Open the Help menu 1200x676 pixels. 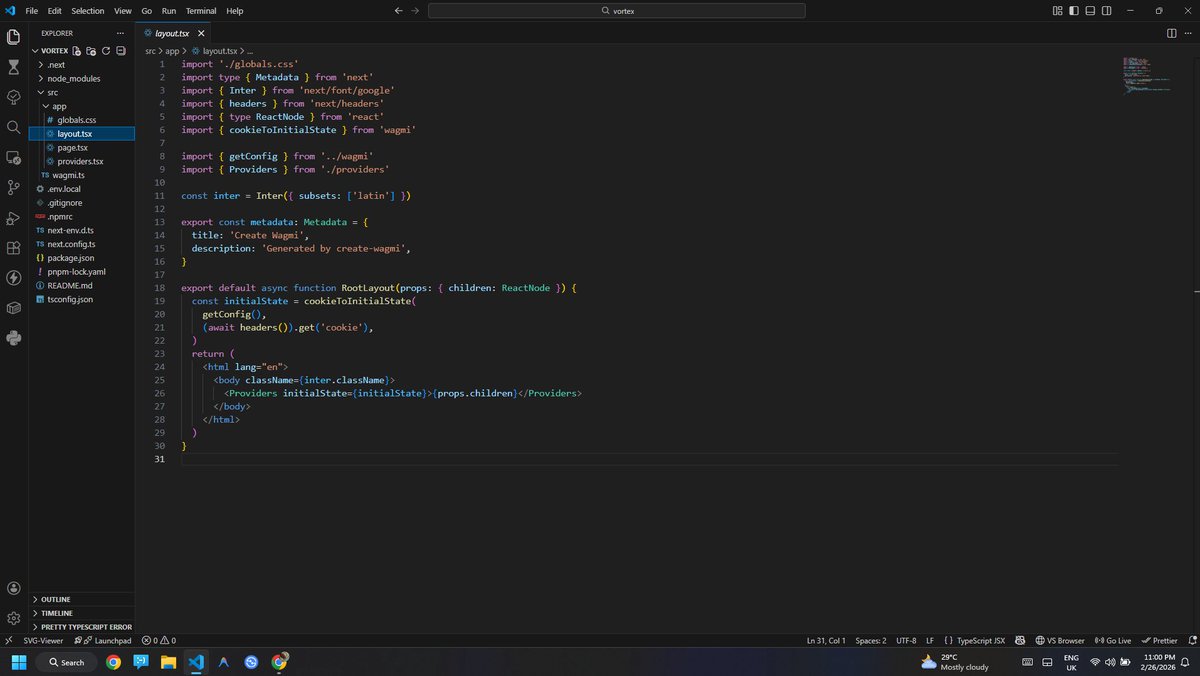[x=235, y=10]
